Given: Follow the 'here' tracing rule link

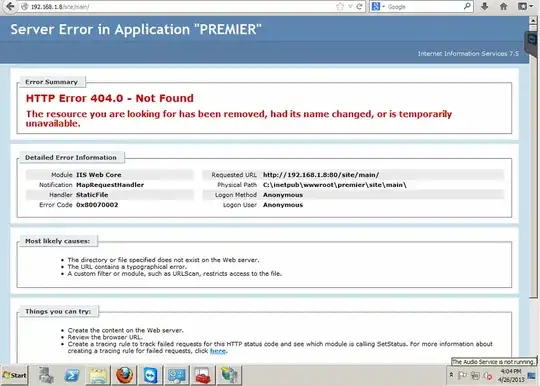Looking at the screenshot, I should [218, 351].
